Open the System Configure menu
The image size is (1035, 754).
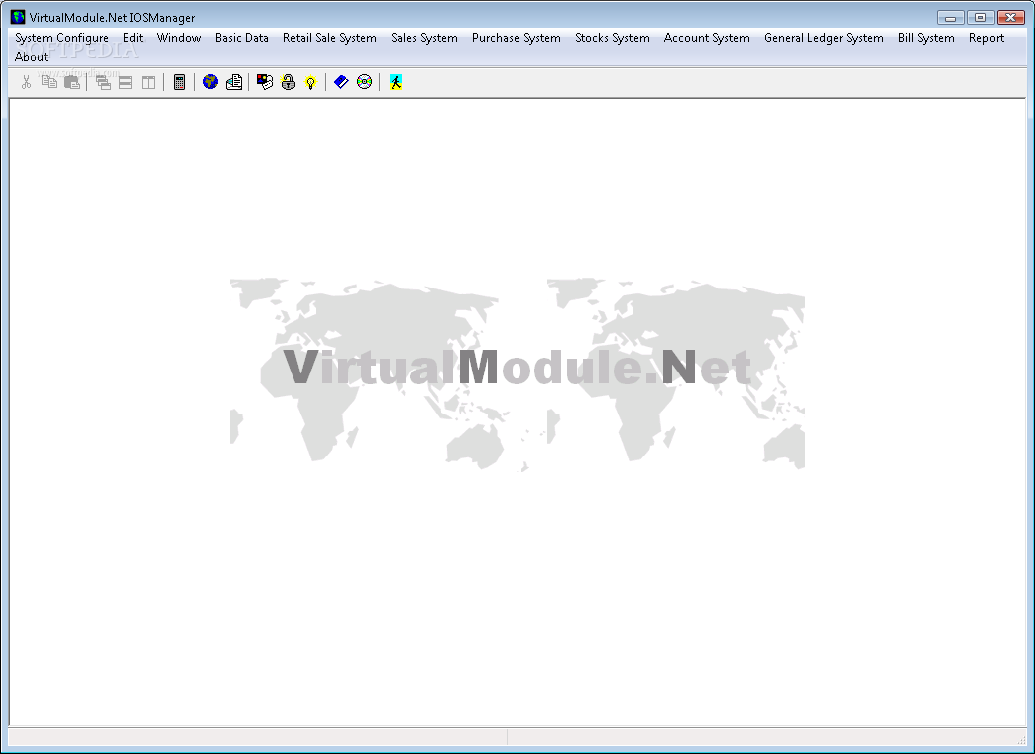click(x=62, y=38)
